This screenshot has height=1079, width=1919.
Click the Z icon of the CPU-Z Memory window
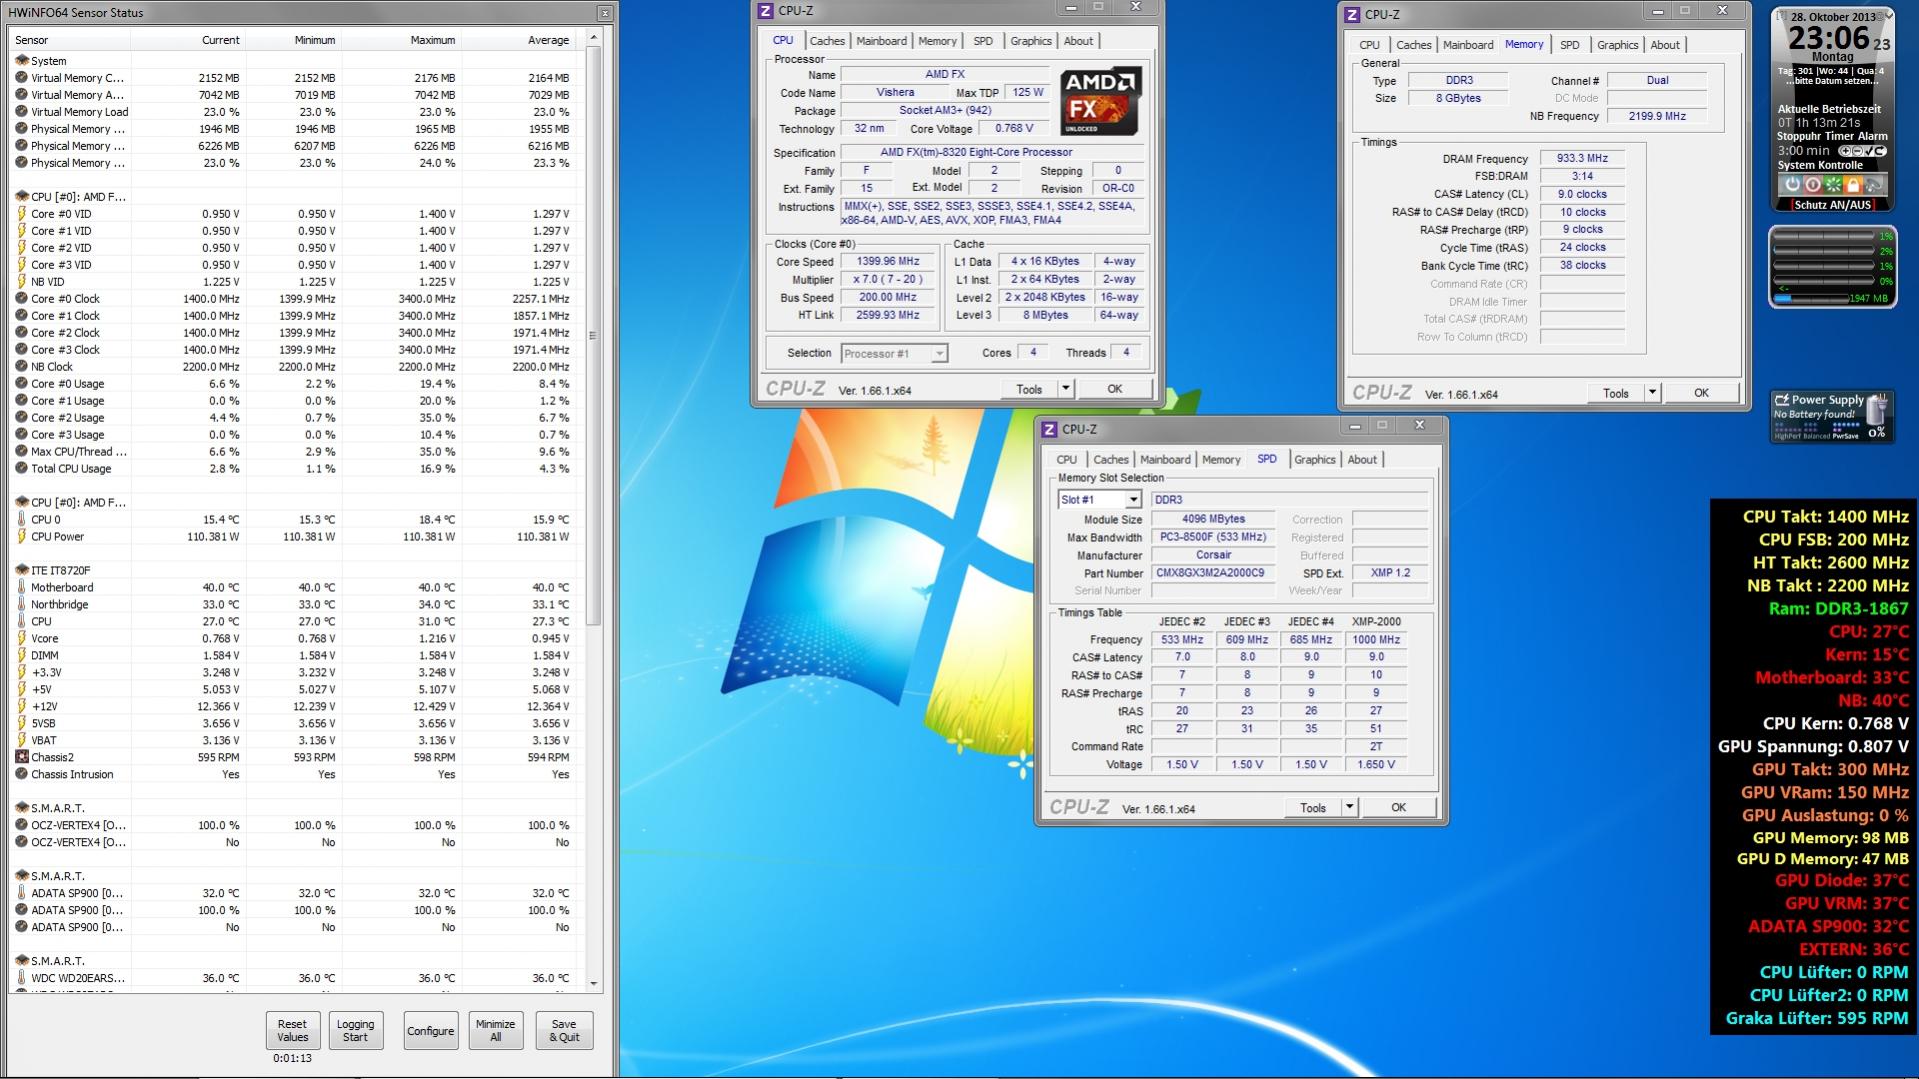[x=1352, y=15]
